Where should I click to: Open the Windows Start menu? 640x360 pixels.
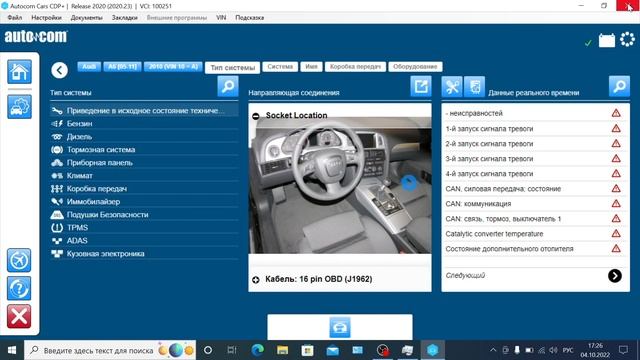click(12, 350)
